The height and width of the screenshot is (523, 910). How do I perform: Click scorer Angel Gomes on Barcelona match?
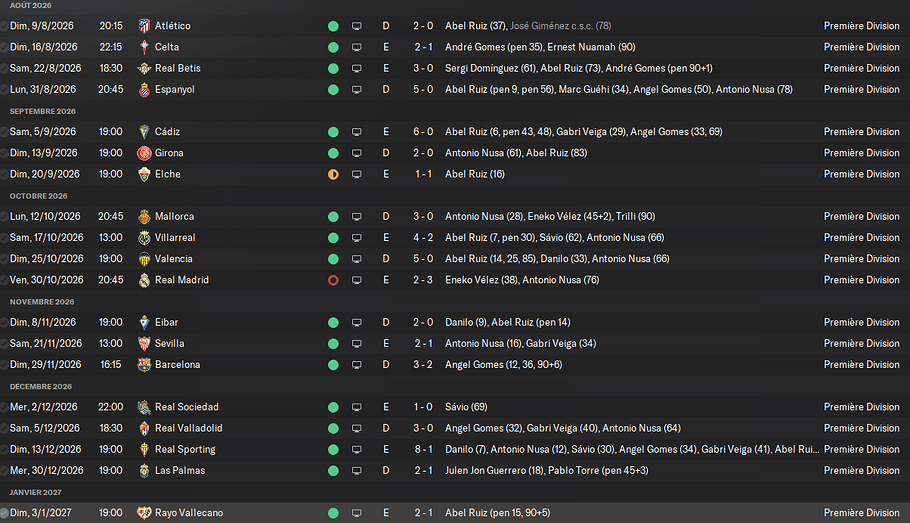(474, 365)
